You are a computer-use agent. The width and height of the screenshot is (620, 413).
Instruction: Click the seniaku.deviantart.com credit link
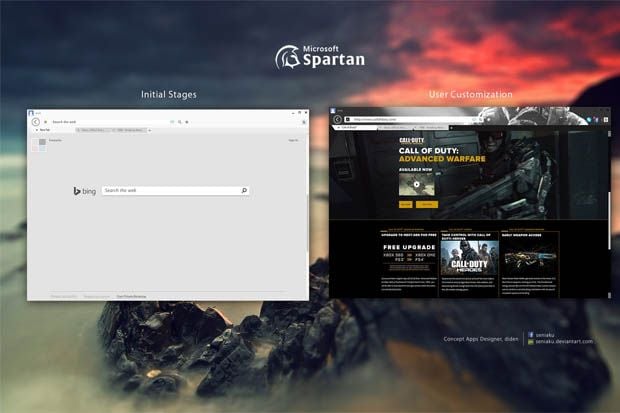pyautogui.click(x=564, y=341)
